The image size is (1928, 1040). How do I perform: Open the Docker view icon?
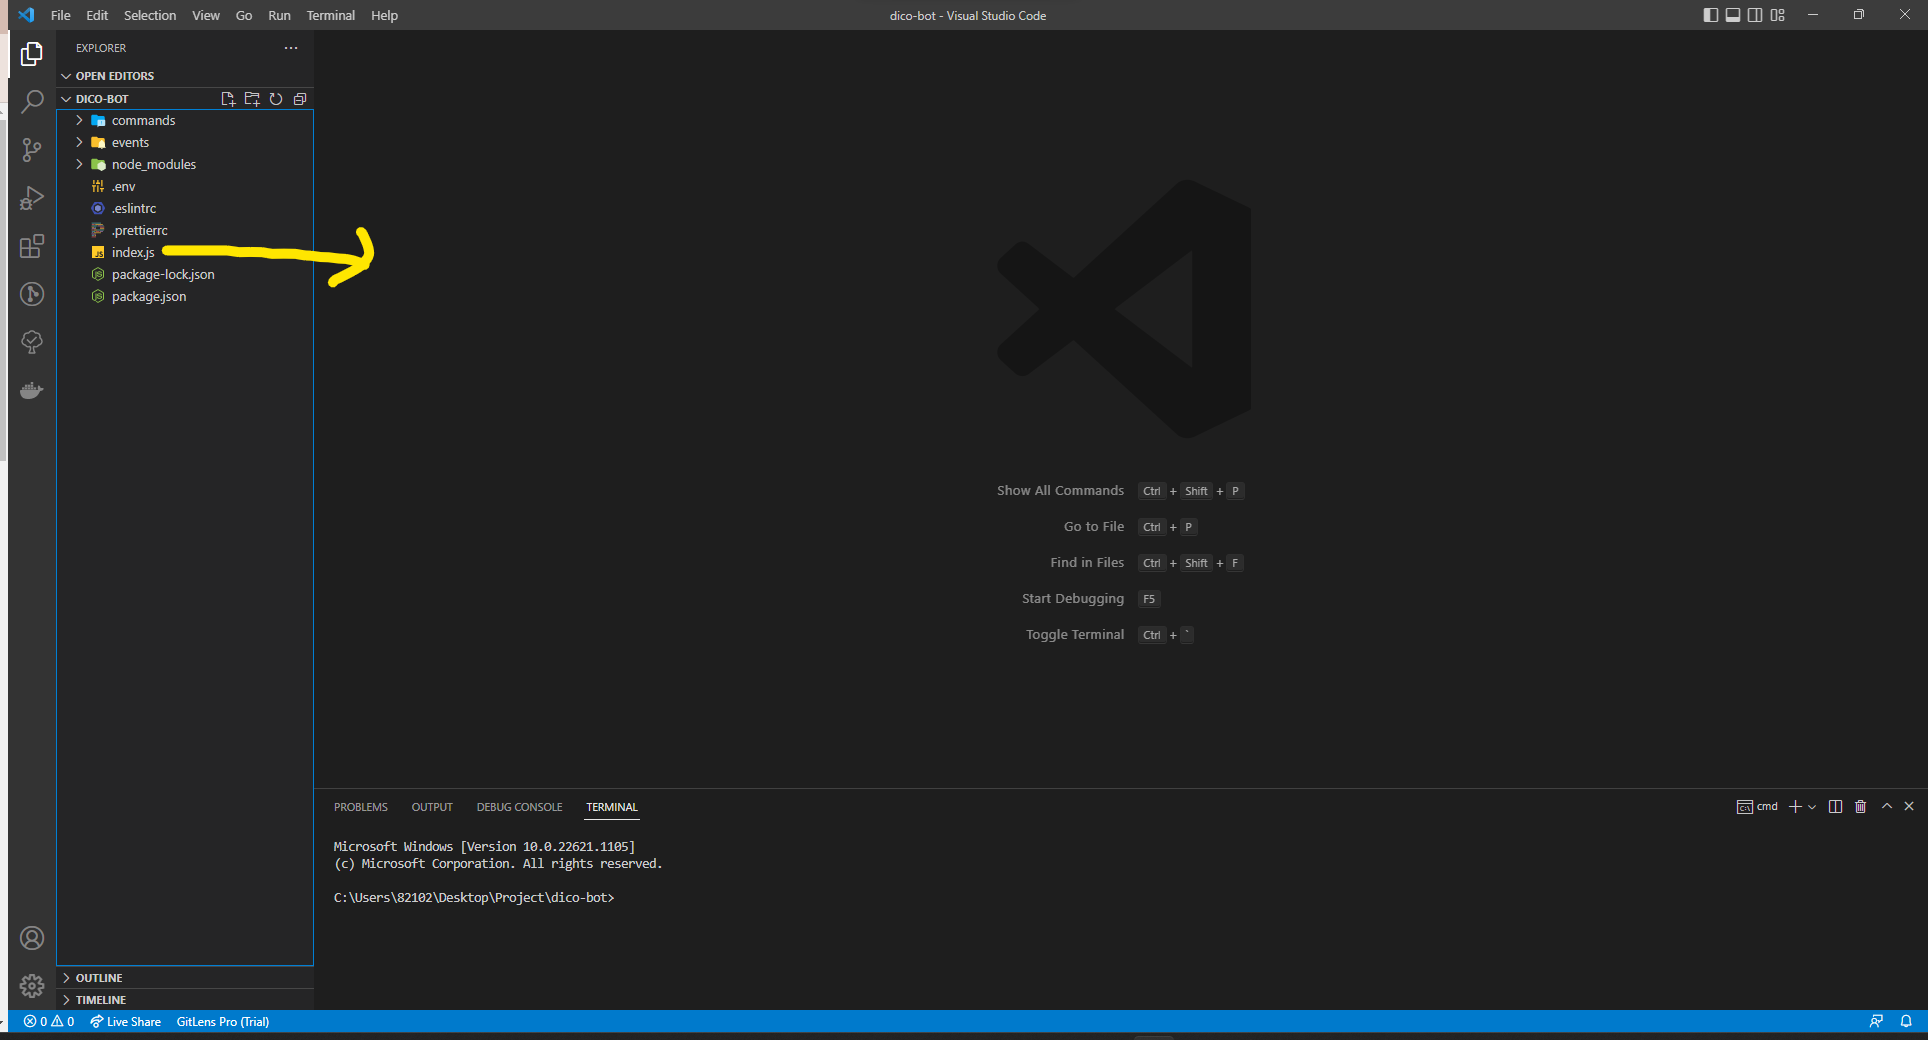32,390
